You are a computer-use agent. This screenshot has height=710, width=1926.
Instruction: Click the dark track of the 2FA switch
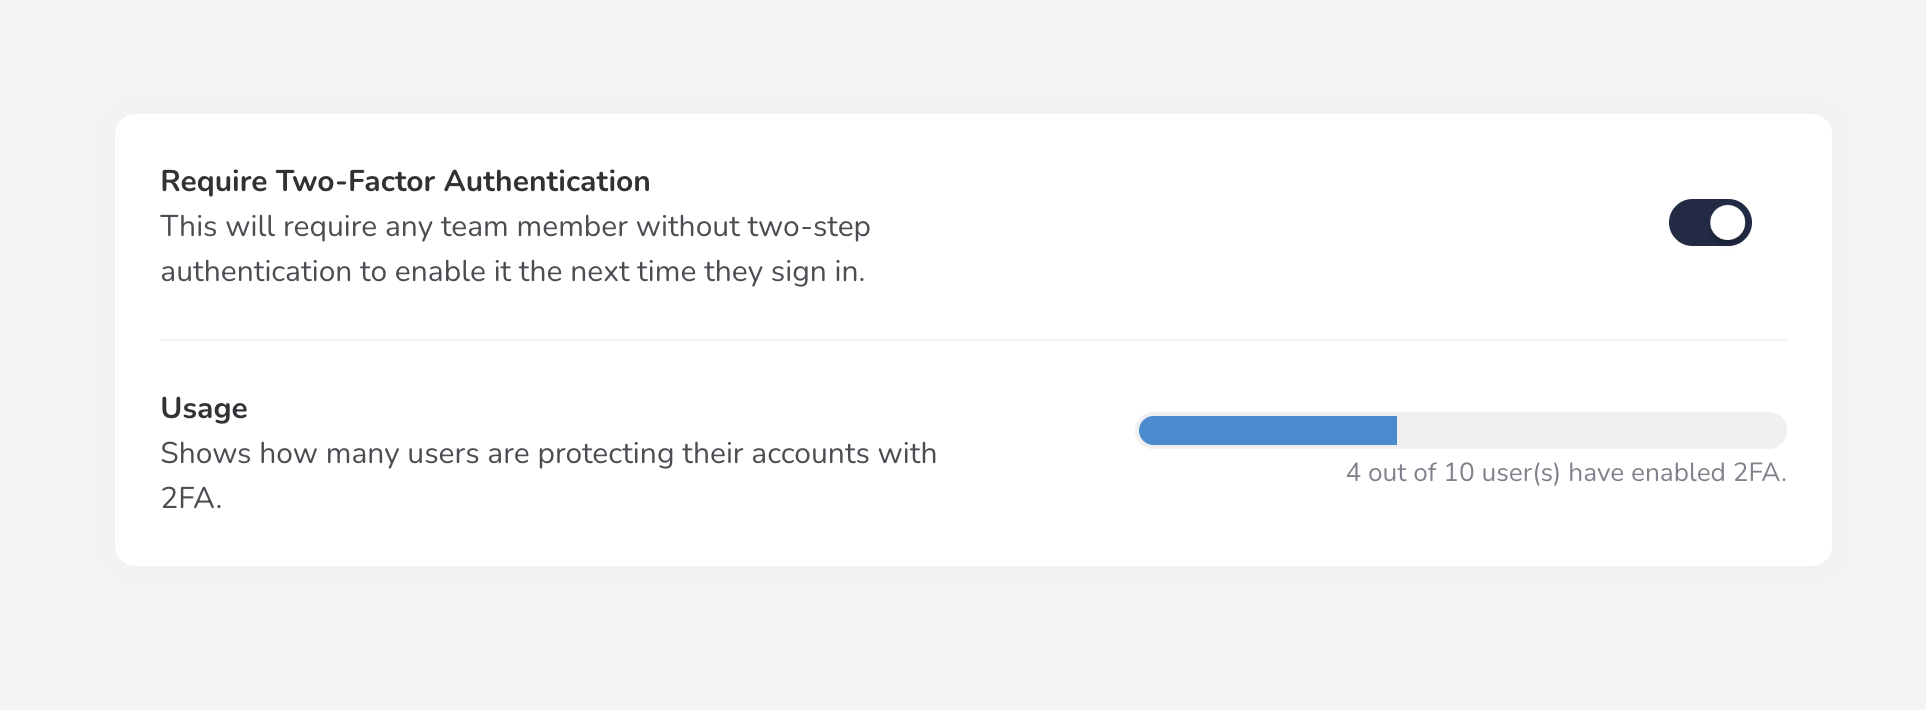pos(1689,222)
